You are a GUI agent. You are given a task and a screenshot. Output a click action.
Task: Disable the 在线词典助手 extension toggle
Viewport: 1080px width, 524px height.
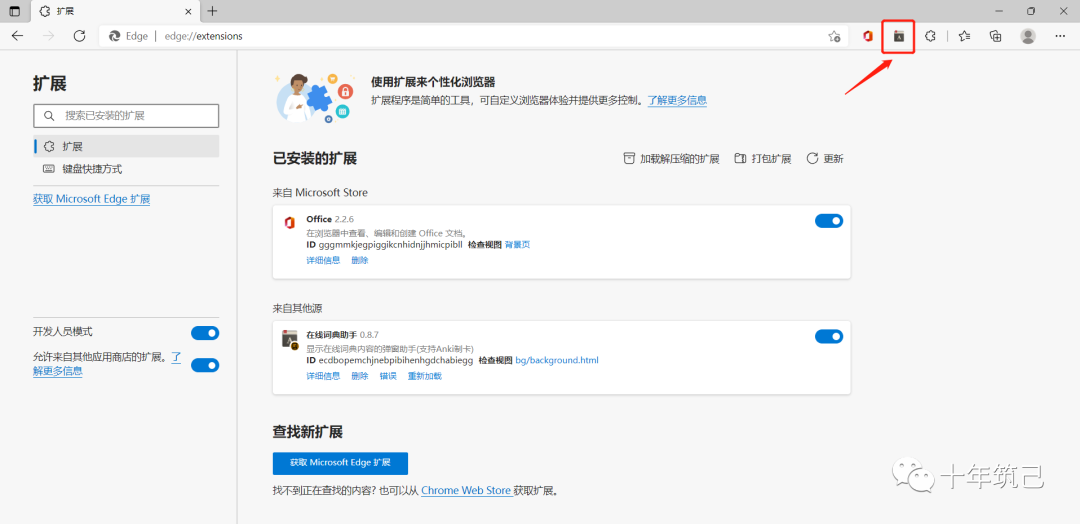click(829, 337)
